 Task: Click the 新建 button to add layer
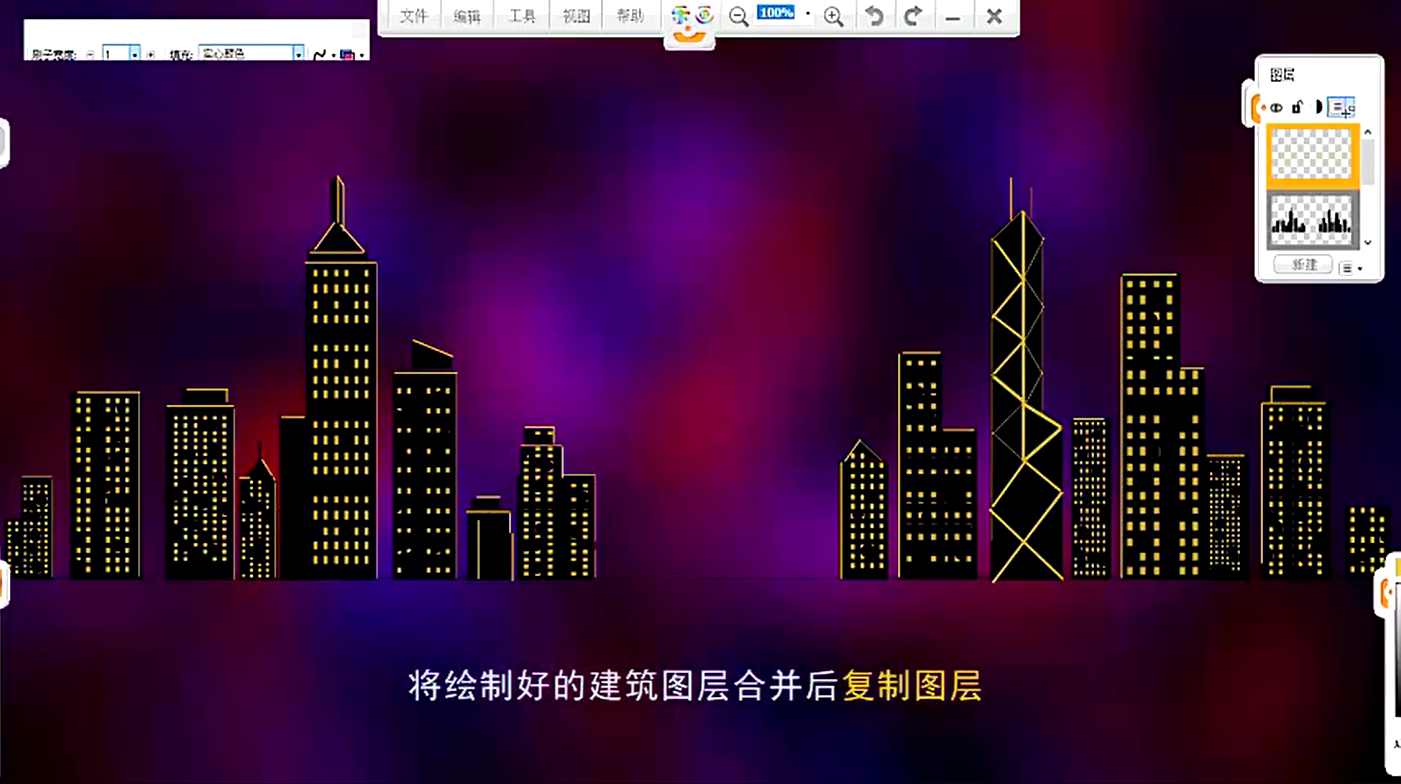[x=1303, y=265]
